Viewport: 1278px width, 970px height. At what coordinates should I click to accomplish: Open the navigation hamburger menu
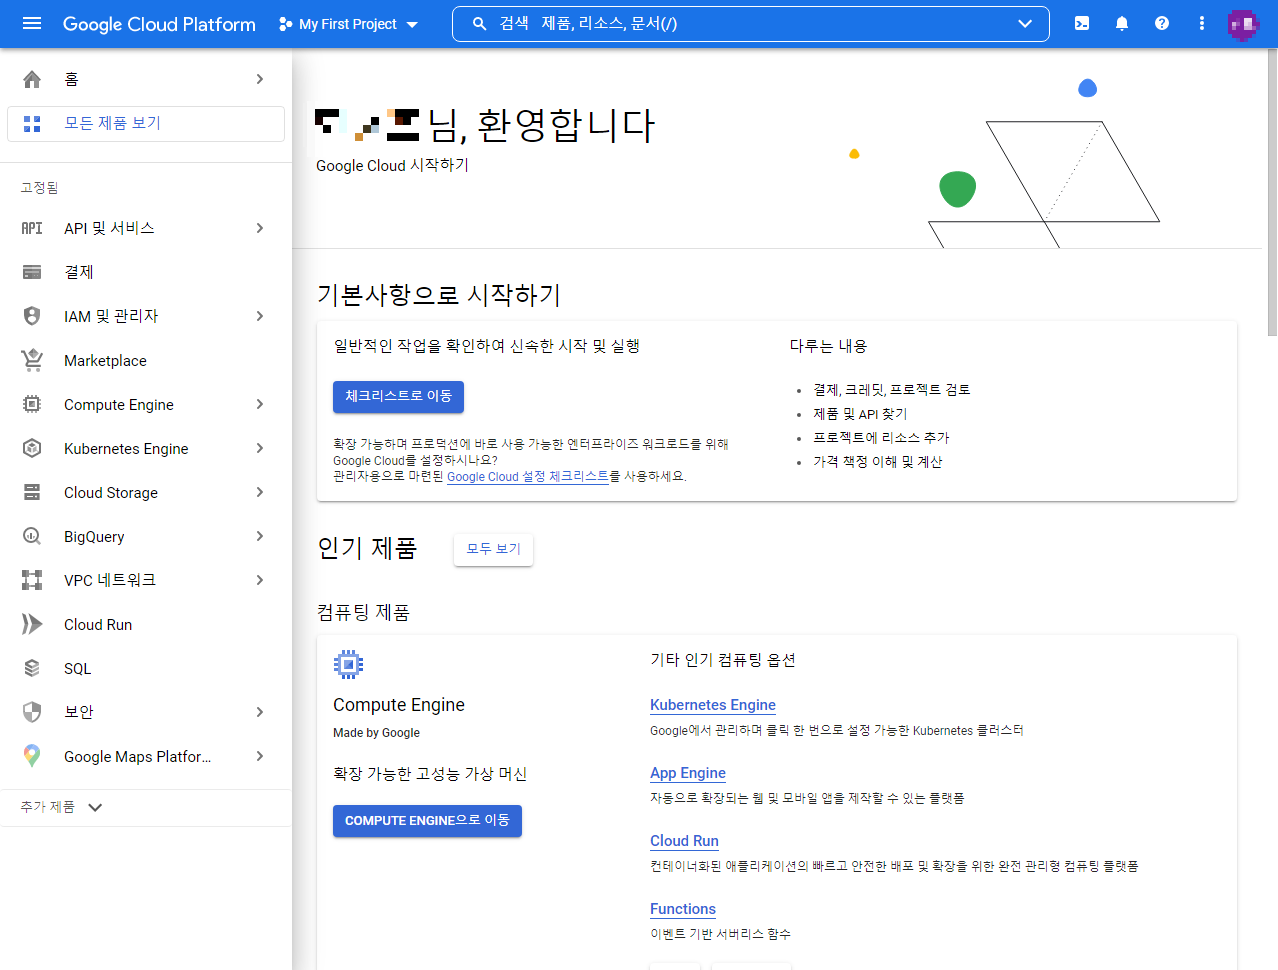tap(32, 24)
